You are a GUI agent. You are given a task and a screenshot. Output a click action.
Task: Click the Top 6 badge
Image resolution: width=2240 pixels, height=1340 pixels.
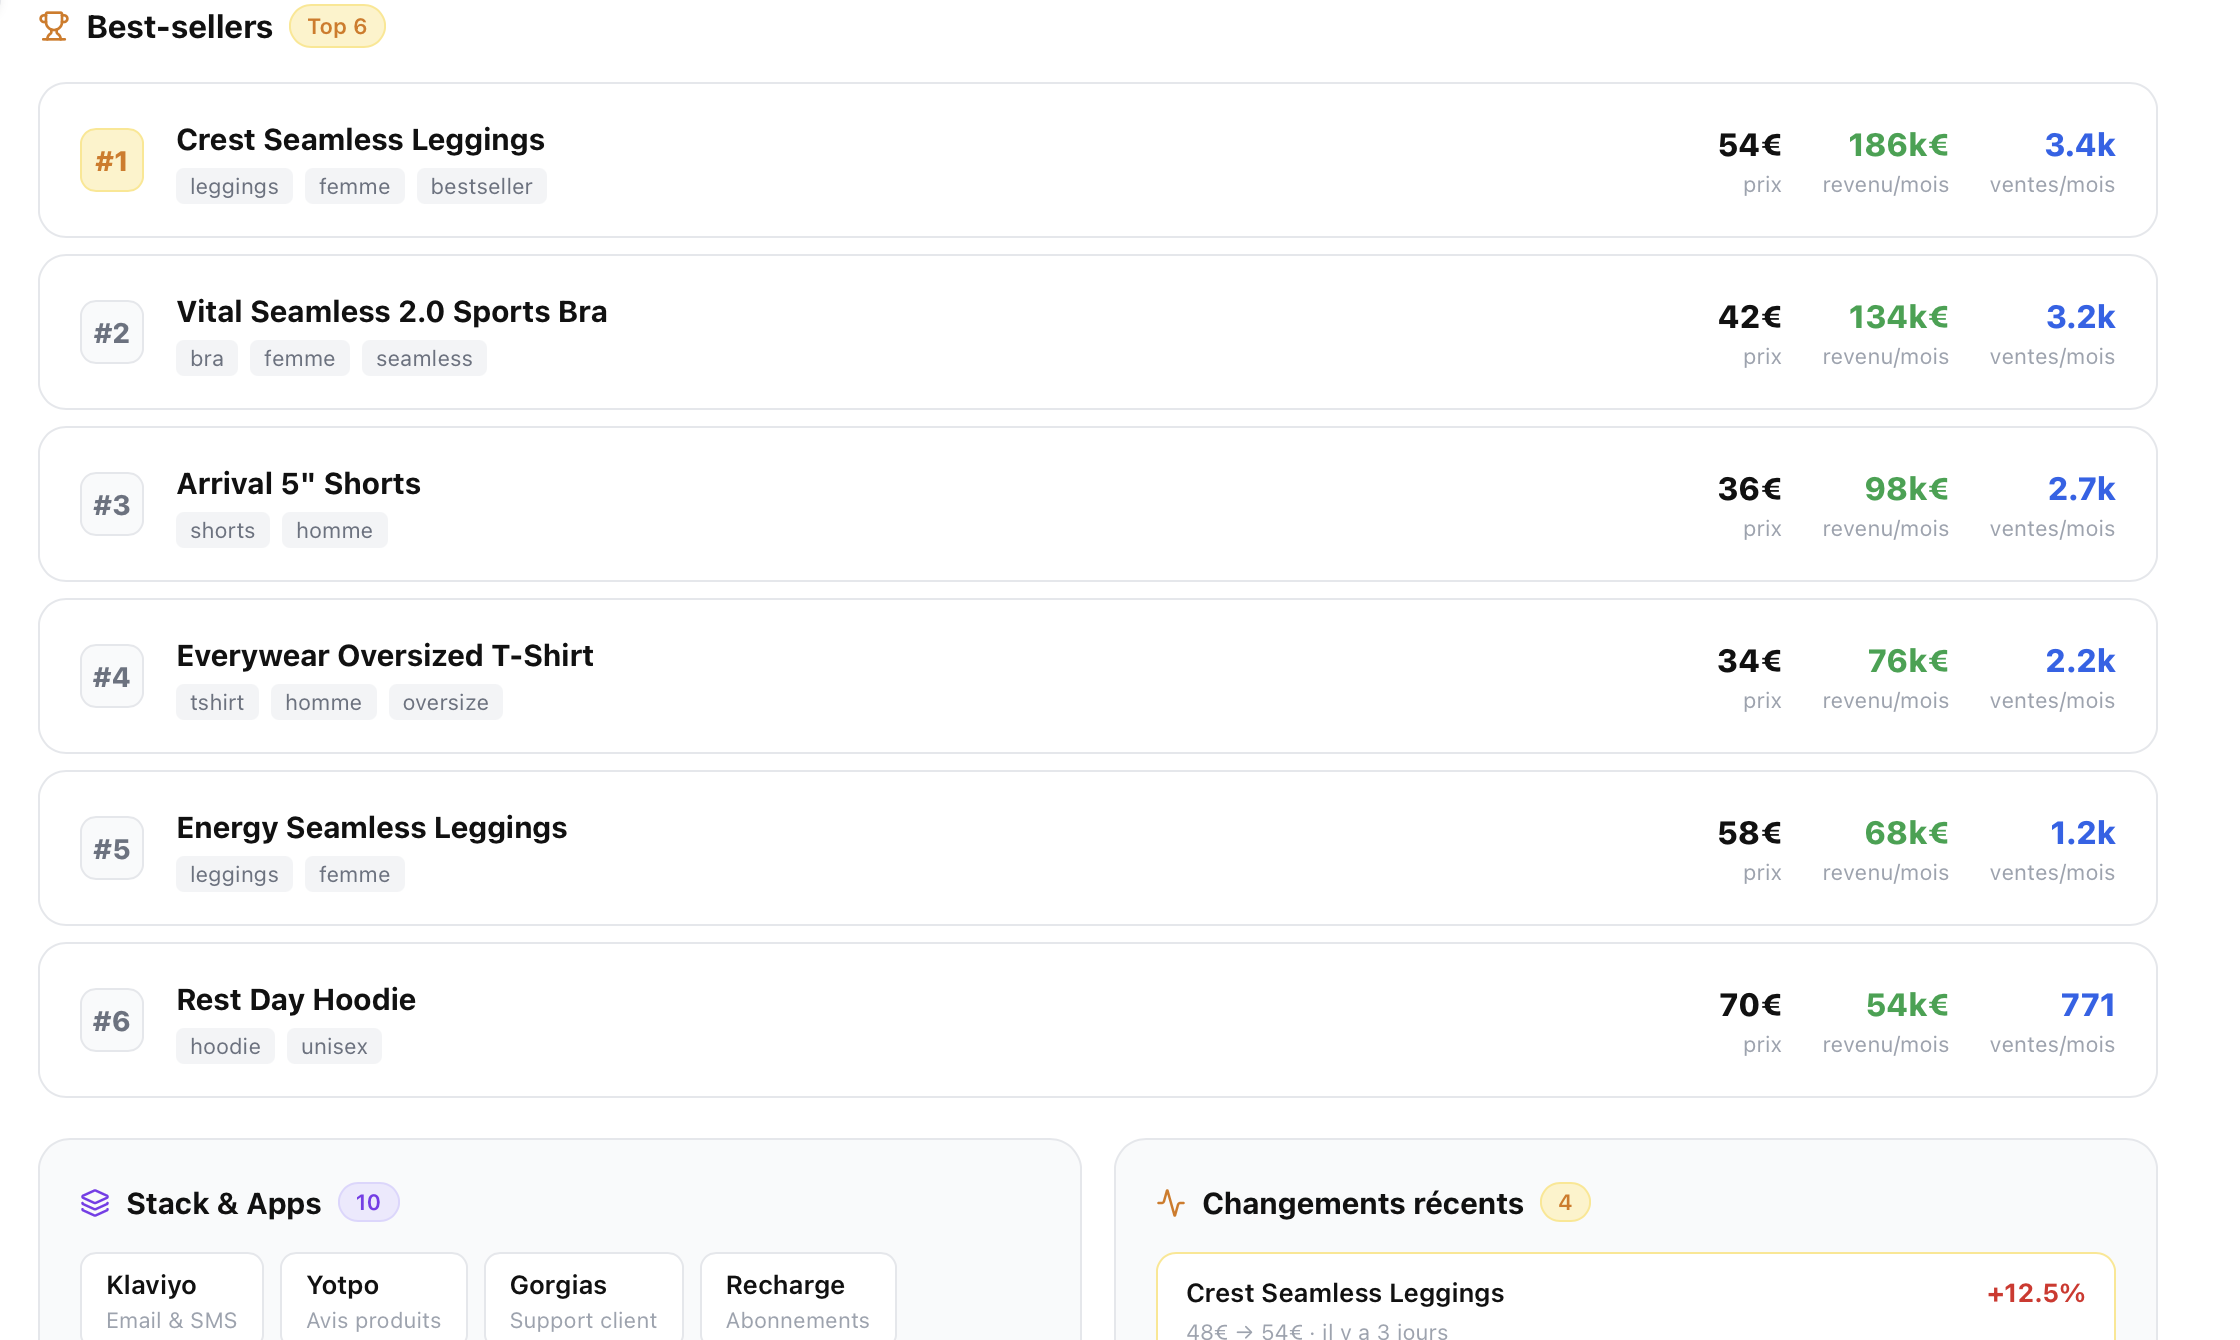(337, 26)
